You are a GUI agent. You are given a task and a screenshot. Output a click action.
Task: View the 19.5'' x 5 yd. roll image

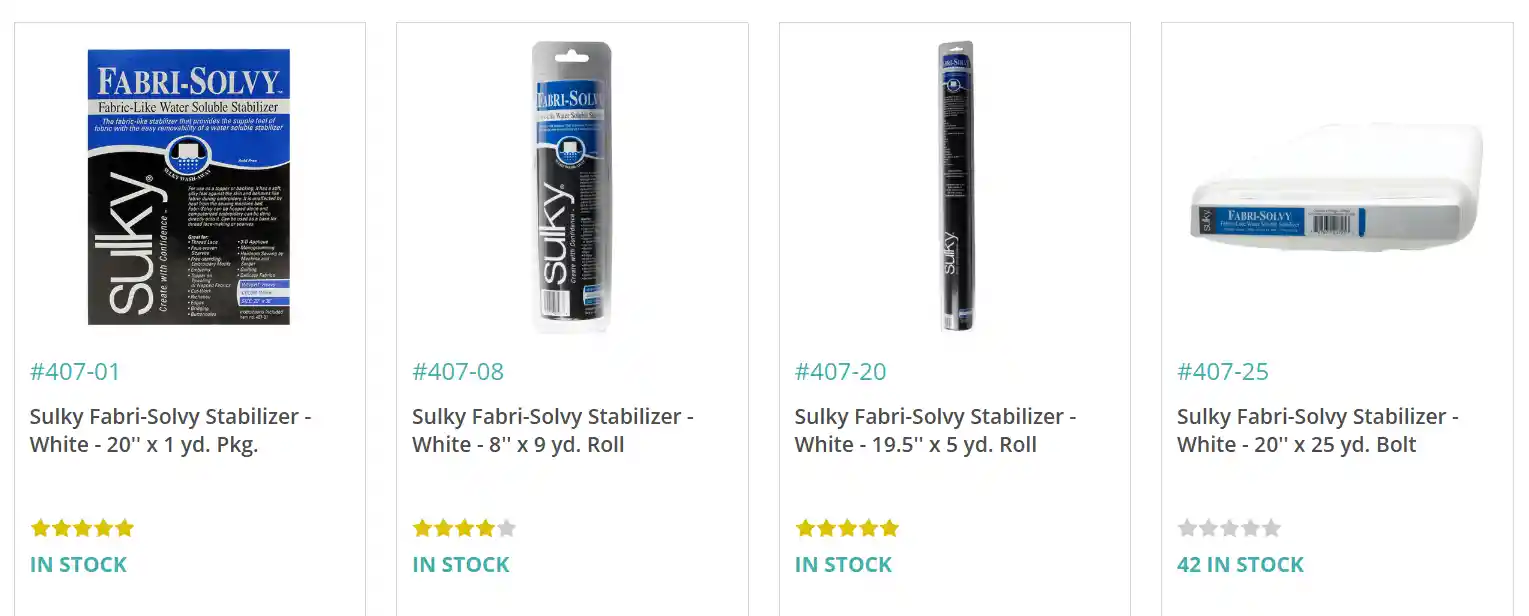(956, 187)
